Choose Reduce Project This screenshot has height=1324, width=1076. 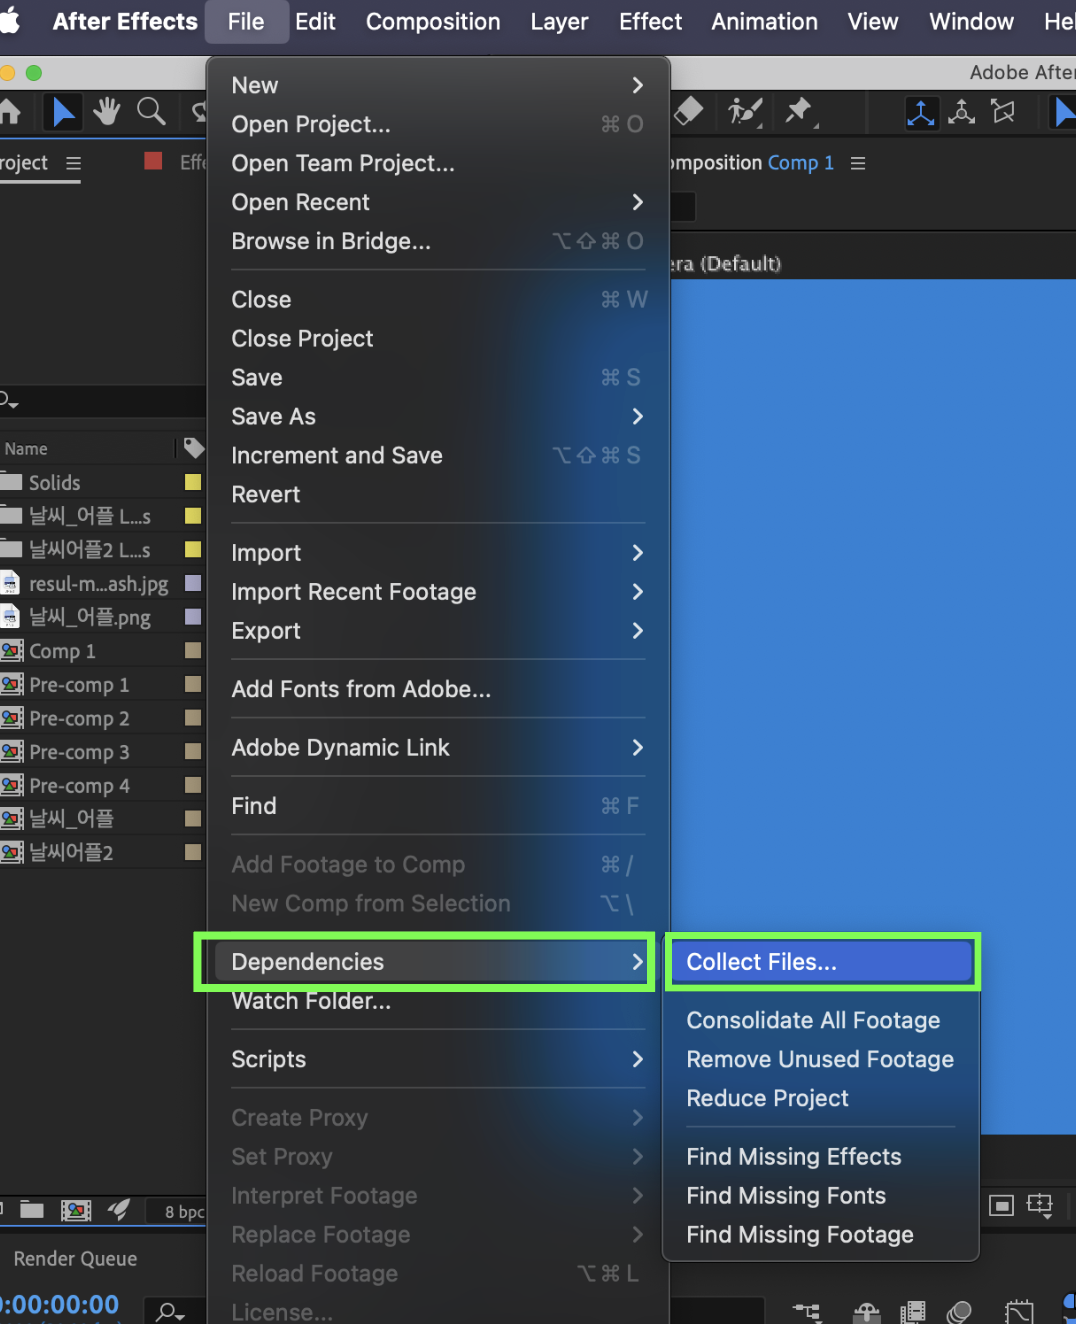click(820, 1098)
